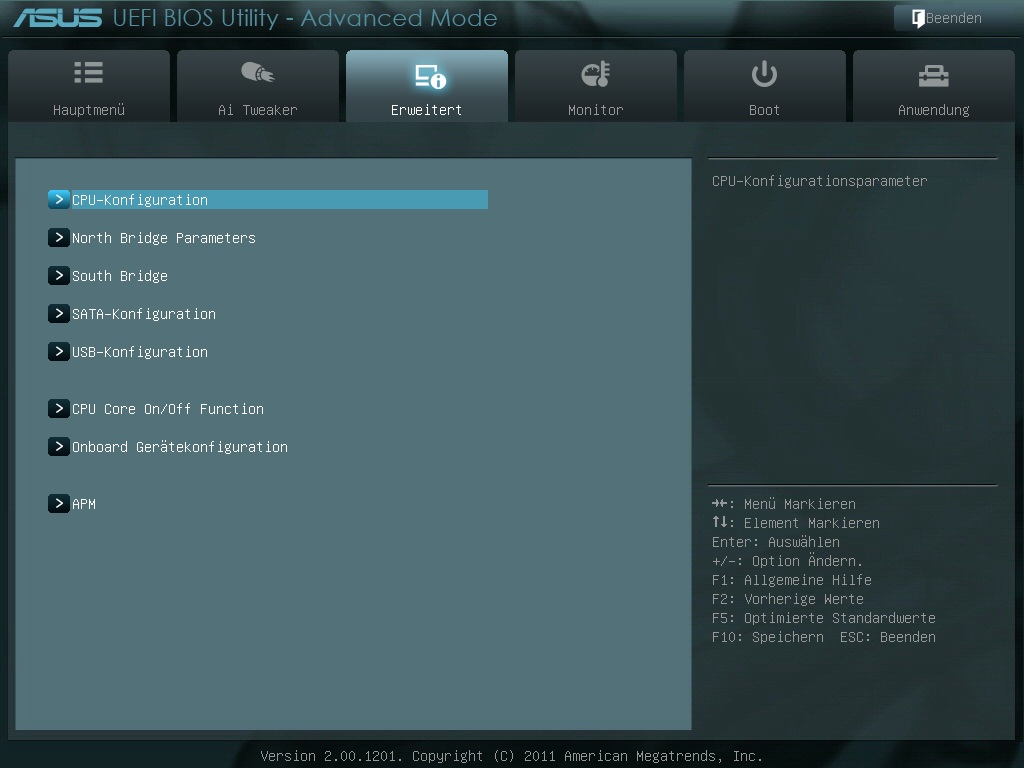This screenshot has width=1024, height=768.
Task: Click the 'UEFI BIOS Utility' title text
Action: tap(196, 18)
